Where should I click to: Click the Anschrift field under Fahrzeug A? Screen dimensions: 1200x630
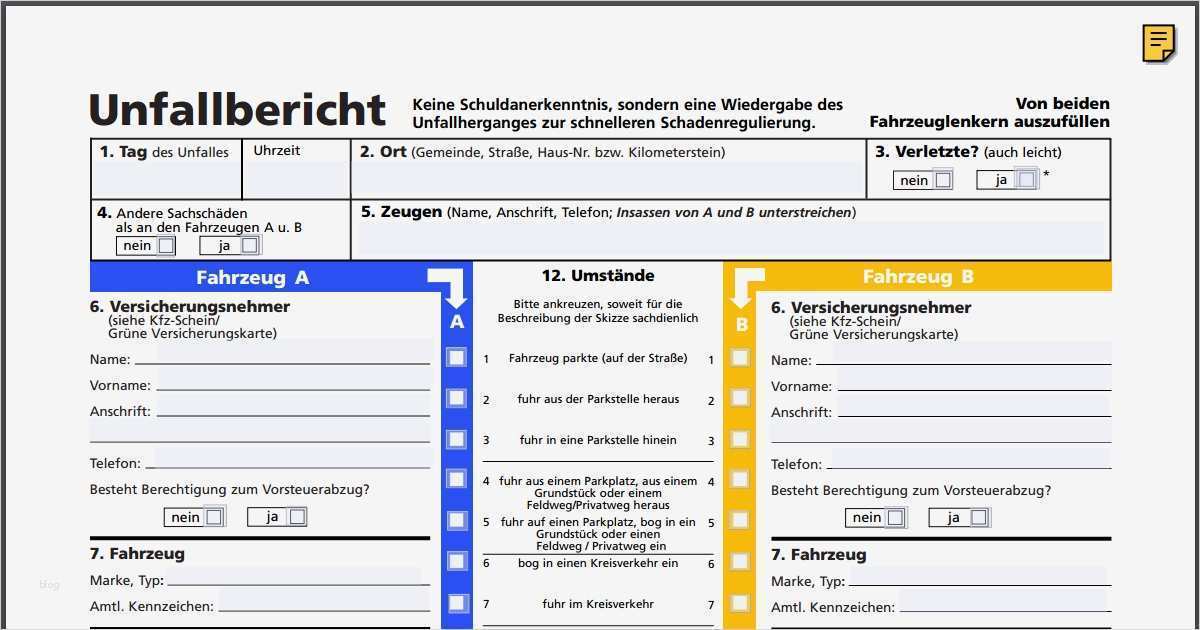(x=293, y=407)
